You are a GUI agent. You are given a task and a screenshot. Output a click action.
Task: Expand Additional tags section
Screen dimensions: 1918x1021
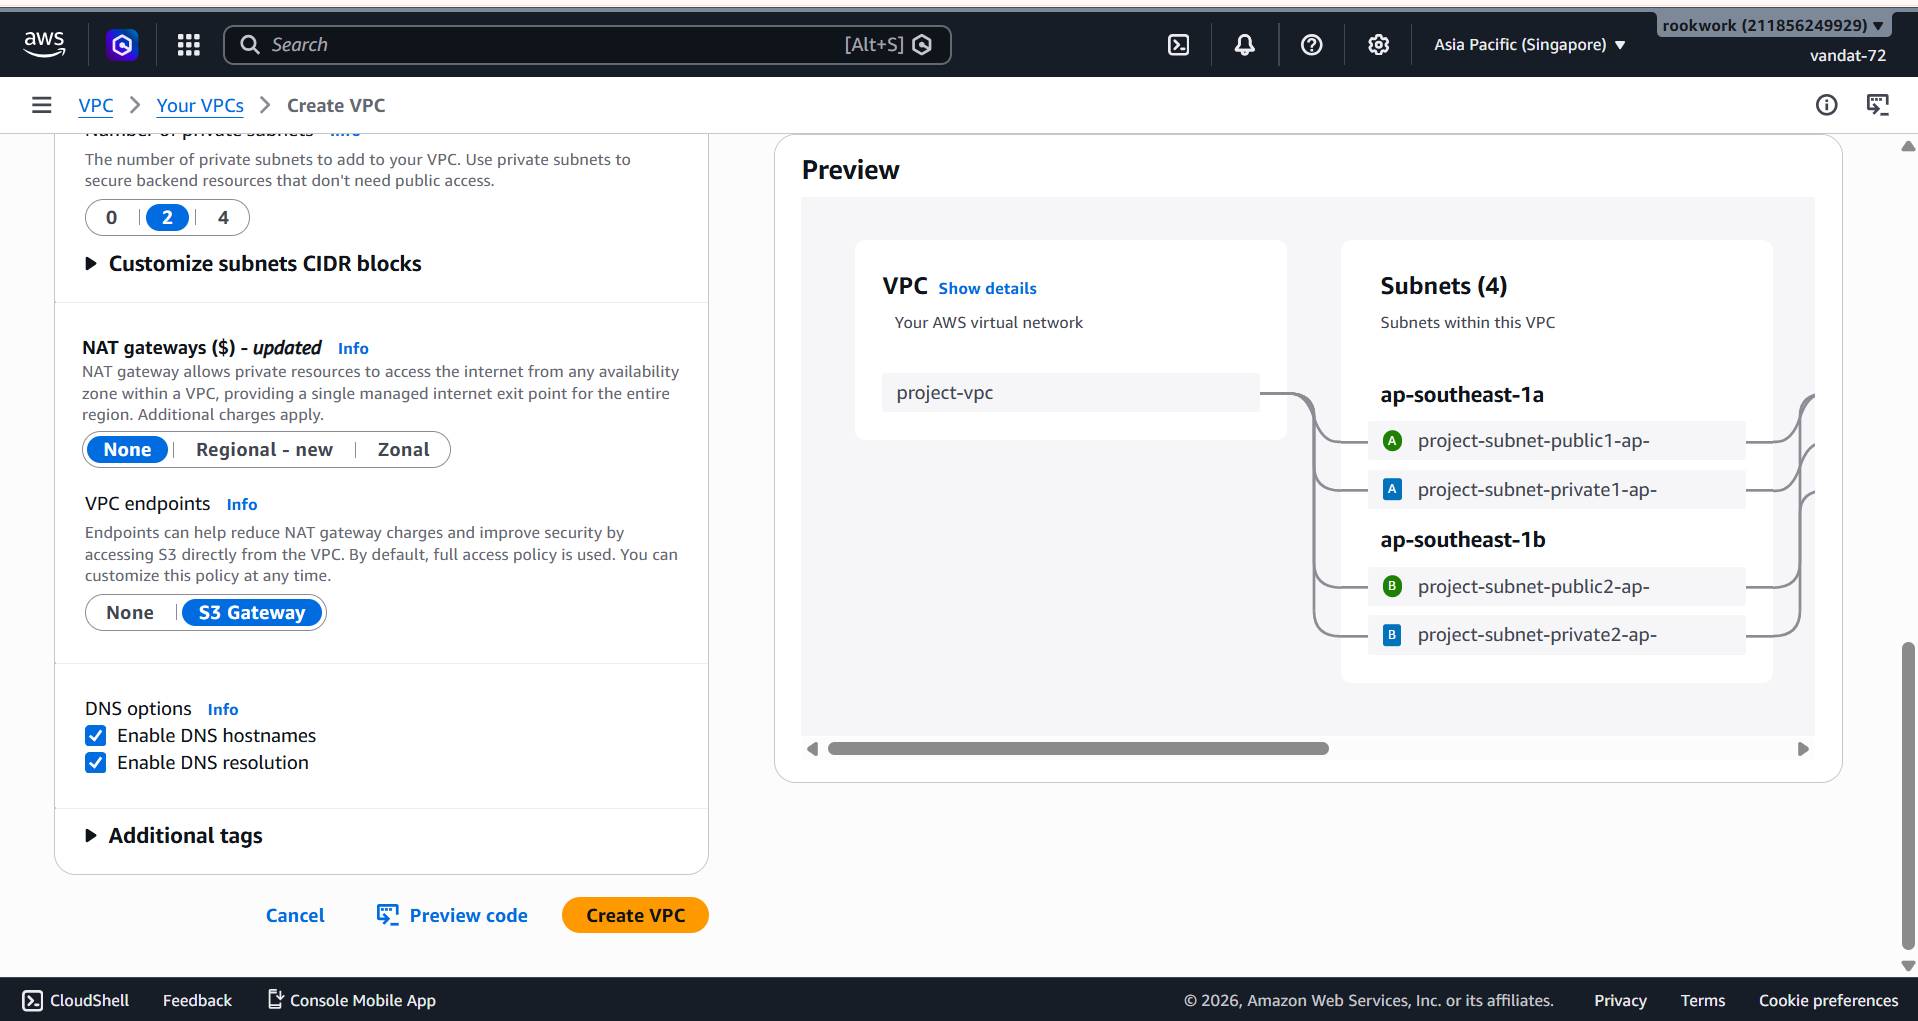174,836
